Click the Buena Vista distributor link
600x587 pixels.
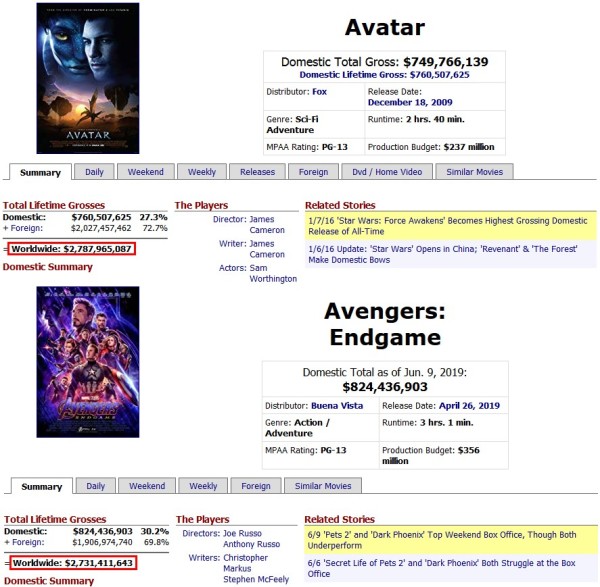pos(337,406)
